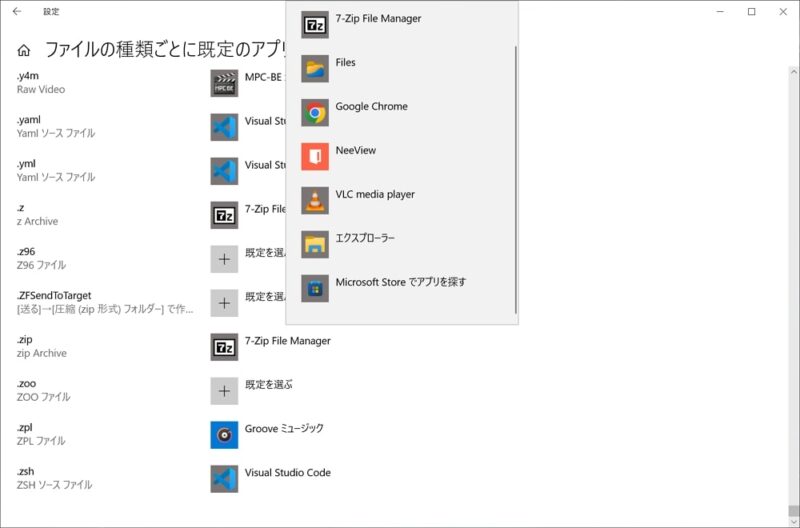
Task: Click the Groove ミュージック icon for .zpl
Action: (x=224, y=435)
